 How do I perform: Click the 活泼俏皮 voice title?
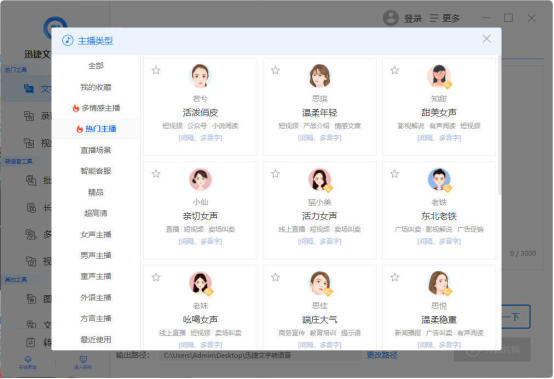click(x=200, y=113)
